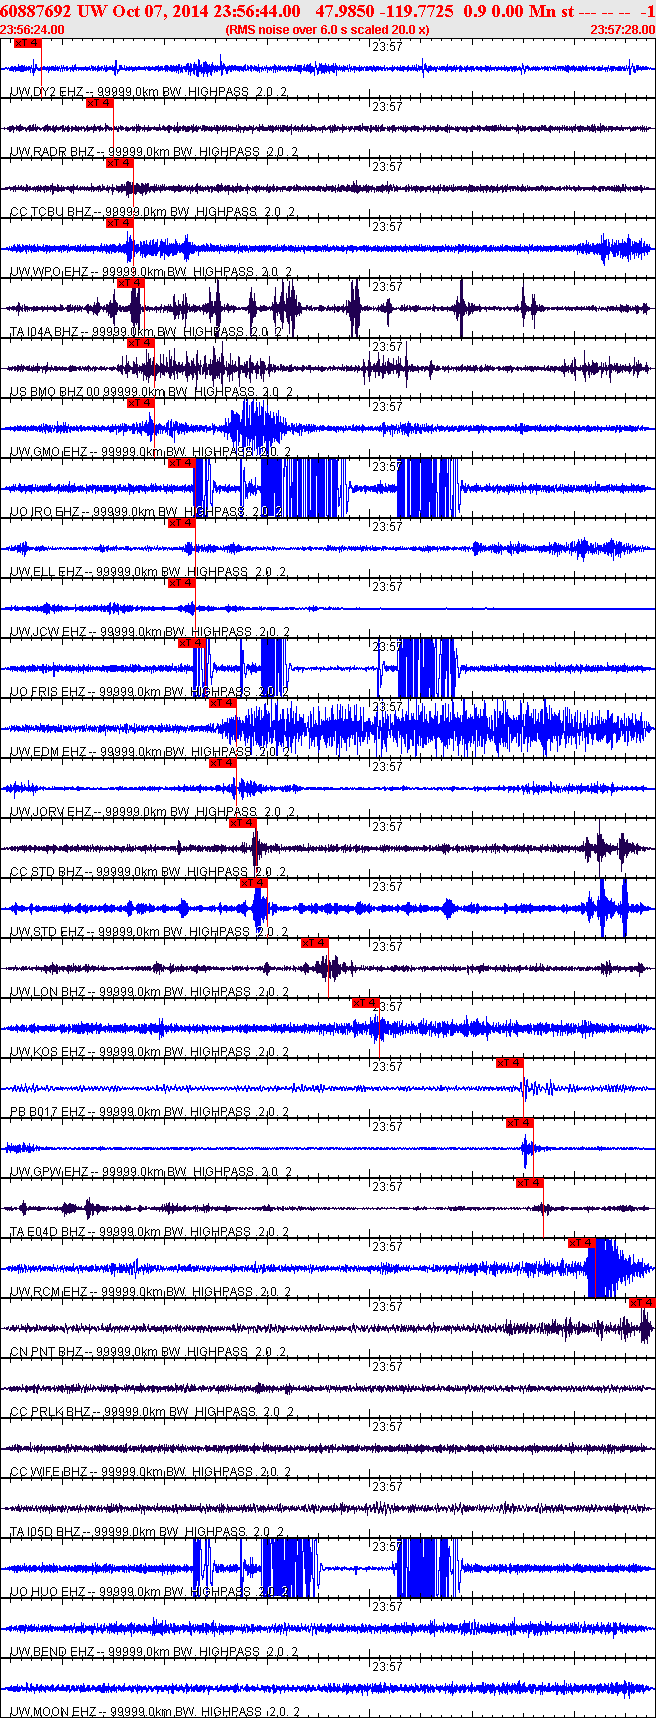
Task: Click the red pick flag on UW.RADR trace
Action: 99,103
